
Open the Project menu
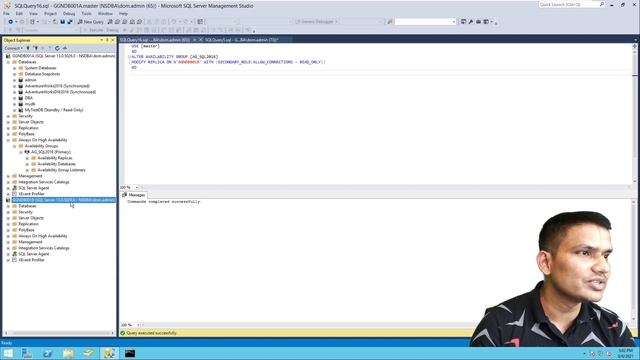[x=50, y=13]
